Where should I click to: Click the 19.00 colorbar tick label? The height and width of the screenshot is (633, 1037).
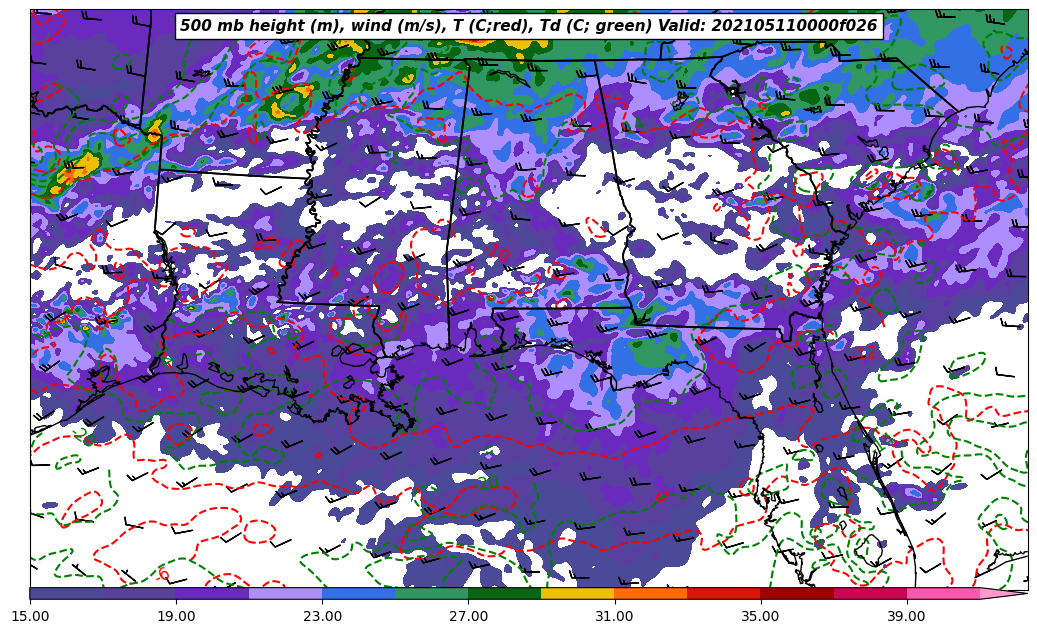pyautogui.click(x=176, y=616)
